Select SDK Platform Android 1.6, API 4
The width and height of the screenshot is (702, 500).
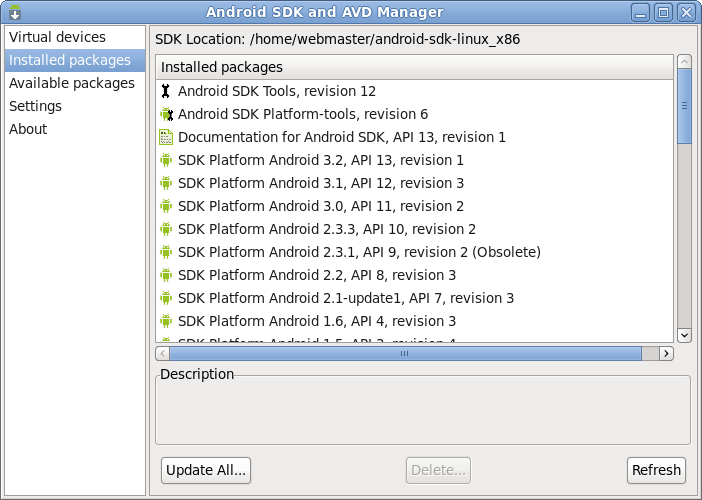tap(415, 321)
